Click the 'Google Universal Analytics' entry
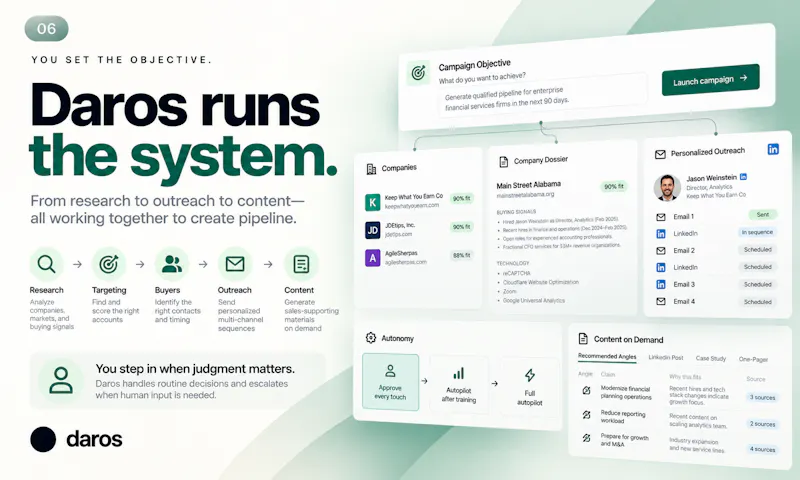This screenshot has width=800, height=480. click(534, 300)
